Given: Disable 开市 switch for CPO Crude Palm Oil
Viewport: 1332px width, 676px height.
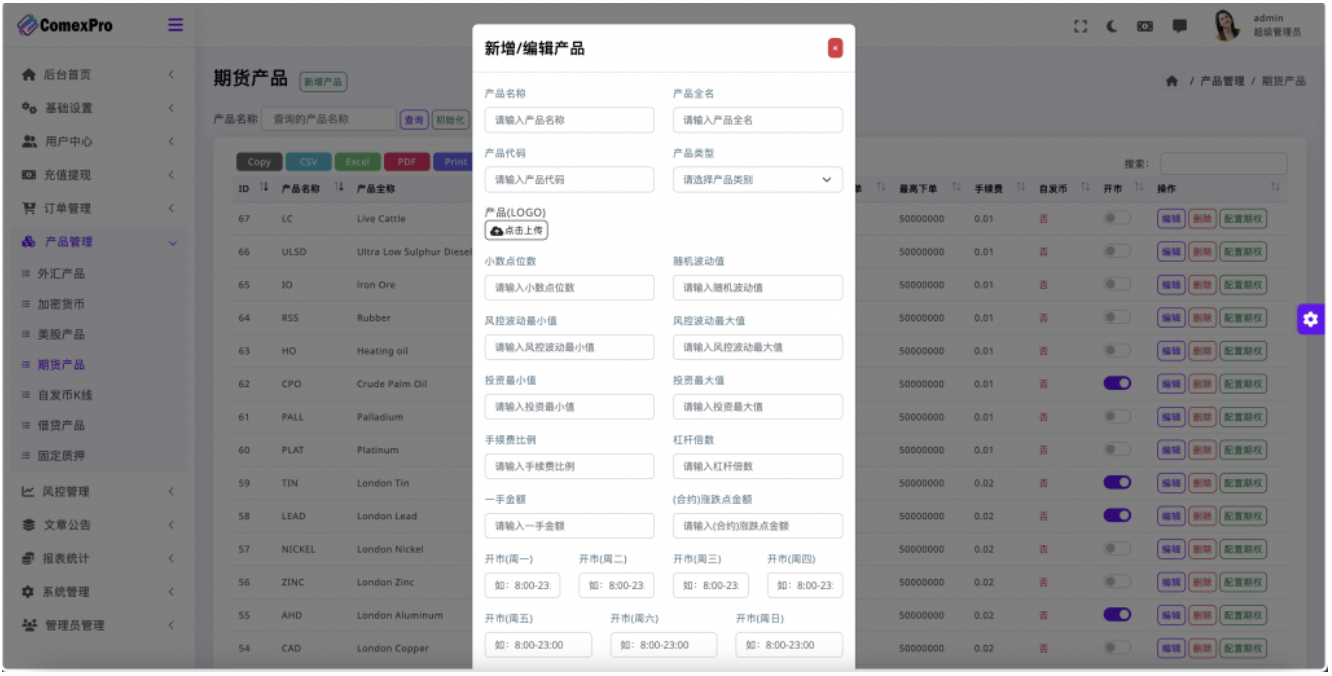Looking at the screenshot, I should 1117,383.
